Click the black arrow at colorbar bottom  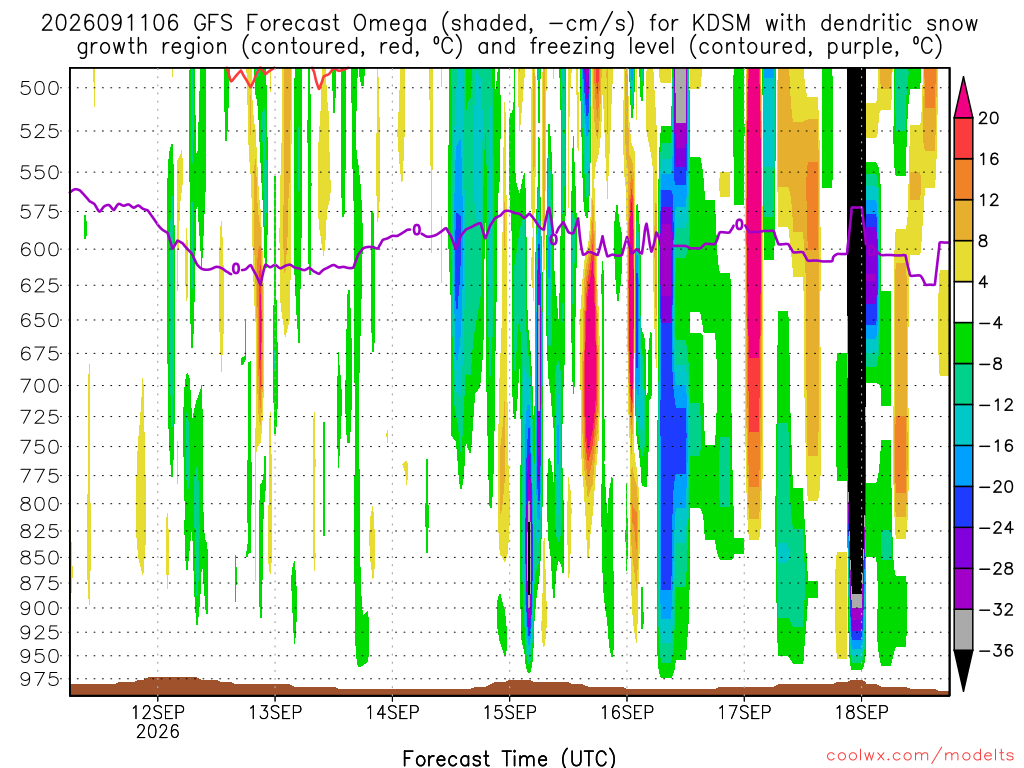[963, 671]
